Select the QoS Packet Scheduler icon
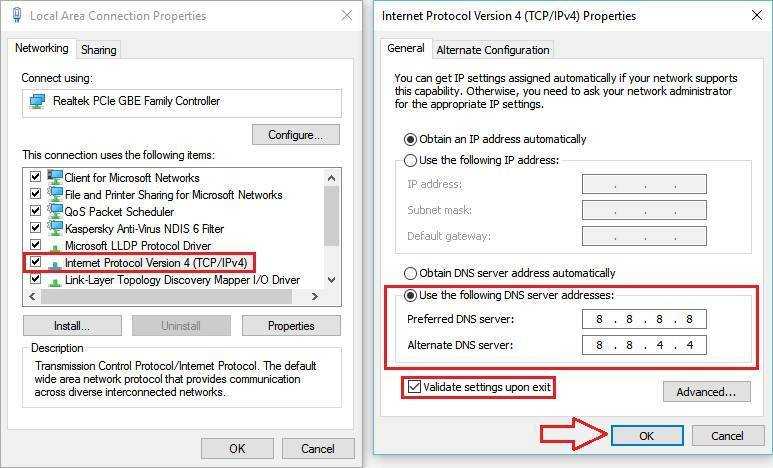The image size is (773, 468). coord(55,211)
